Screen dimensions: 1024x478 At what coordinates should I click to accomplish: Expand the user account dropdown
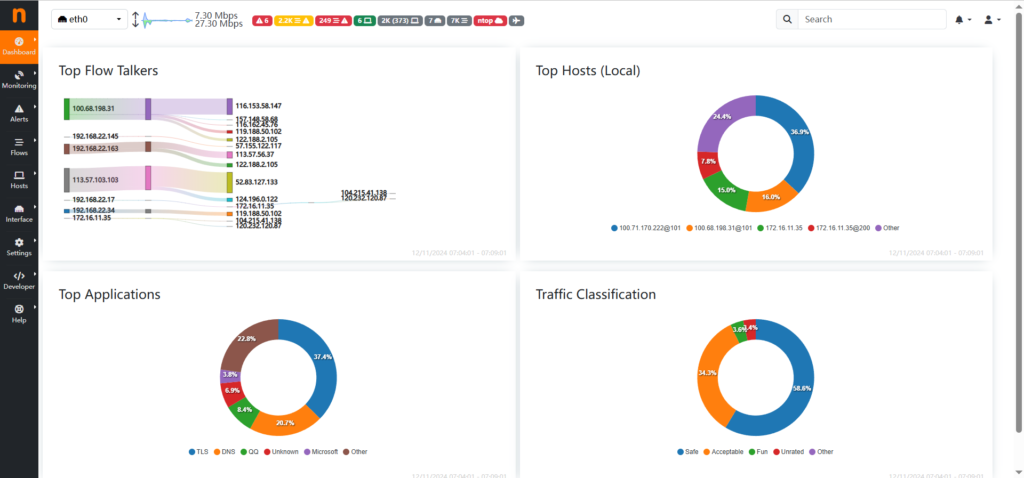click(991, 19)
